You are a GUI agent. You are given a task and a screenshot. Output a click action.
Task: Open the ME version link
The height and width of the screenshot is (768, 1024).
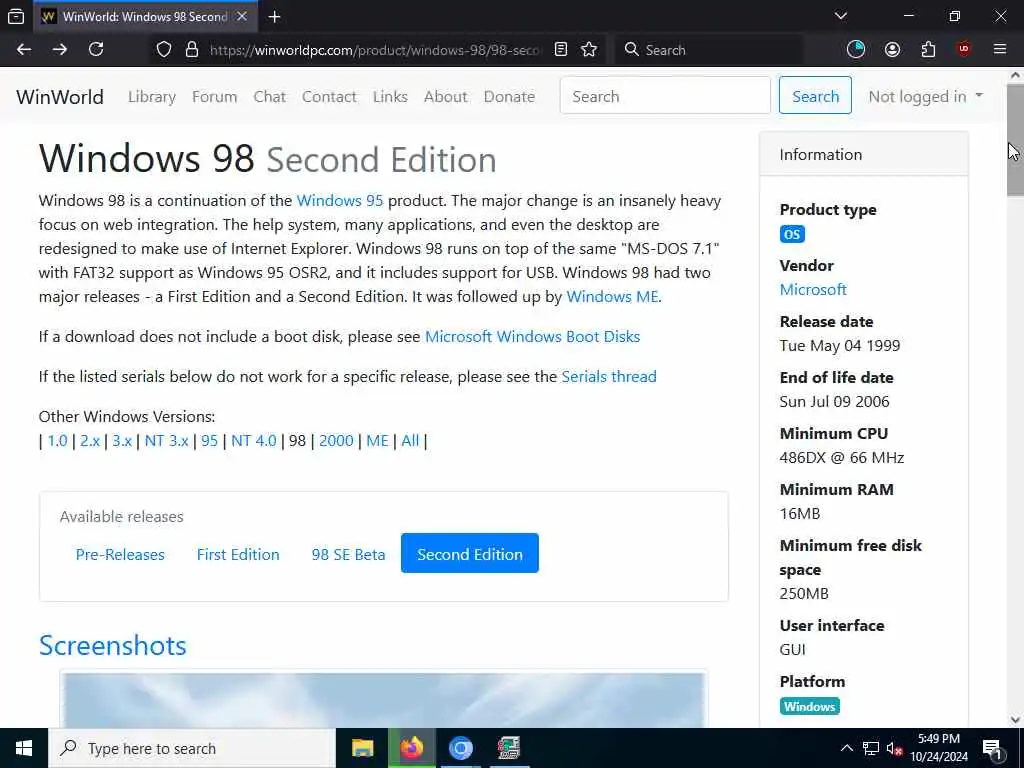coord(377,441)
